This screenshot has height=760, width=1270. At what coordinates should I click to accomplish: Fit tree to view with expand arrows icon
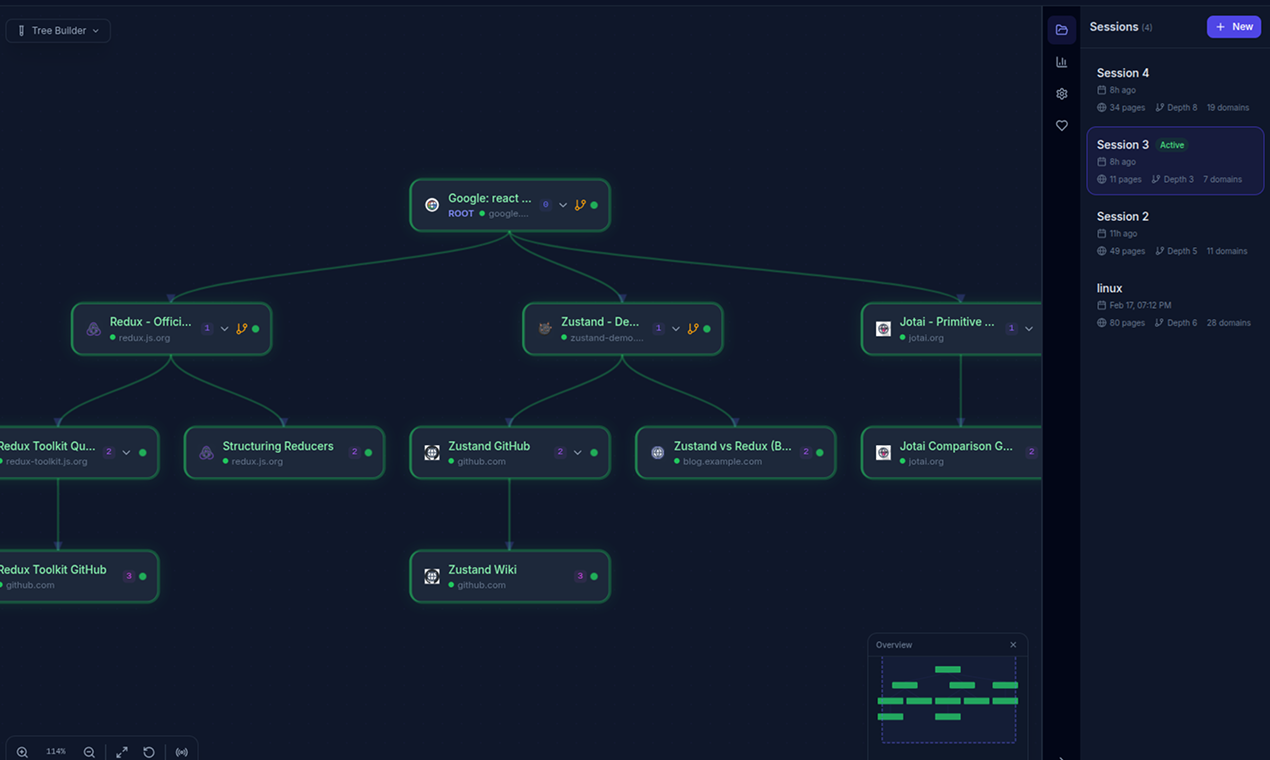tap(121, 751)
